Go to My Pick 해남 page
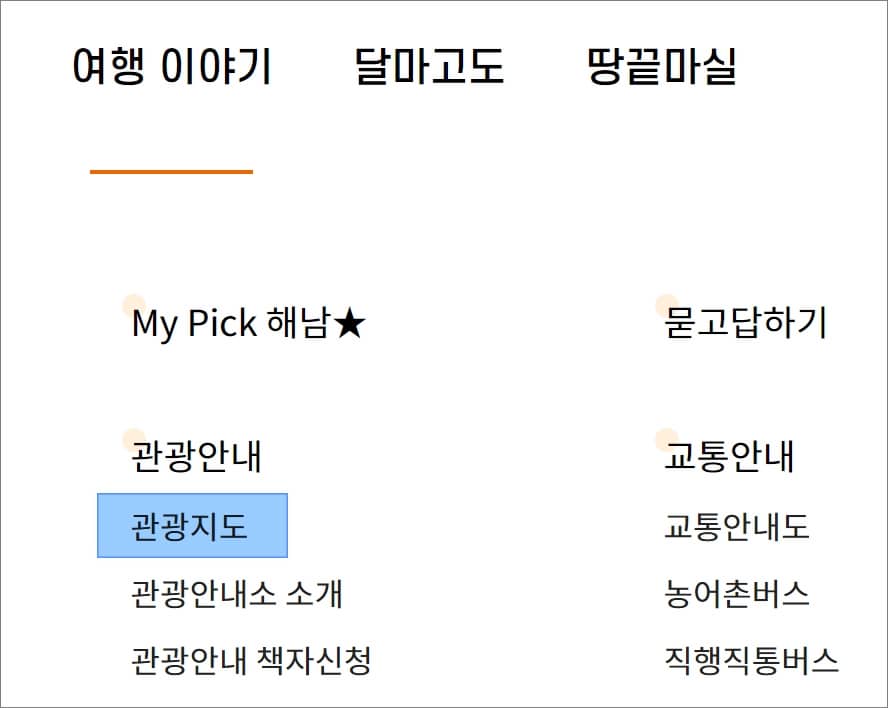The image size is (888, 708). tap(249, 323)
